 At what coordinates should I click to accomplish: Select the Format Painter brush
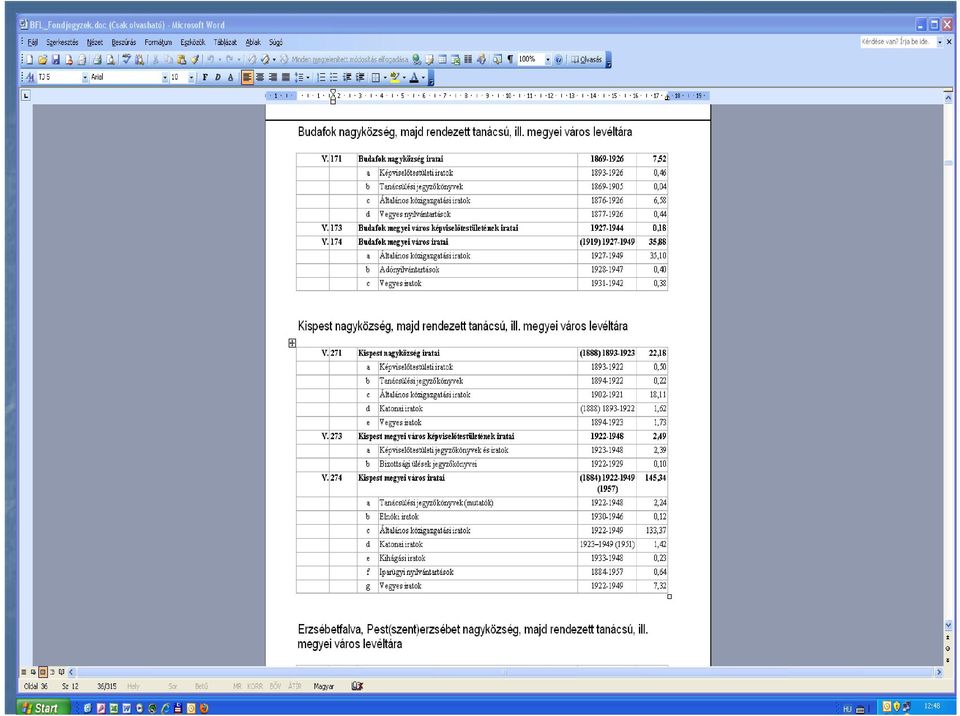pyautogui.click(x=195, y=59)
